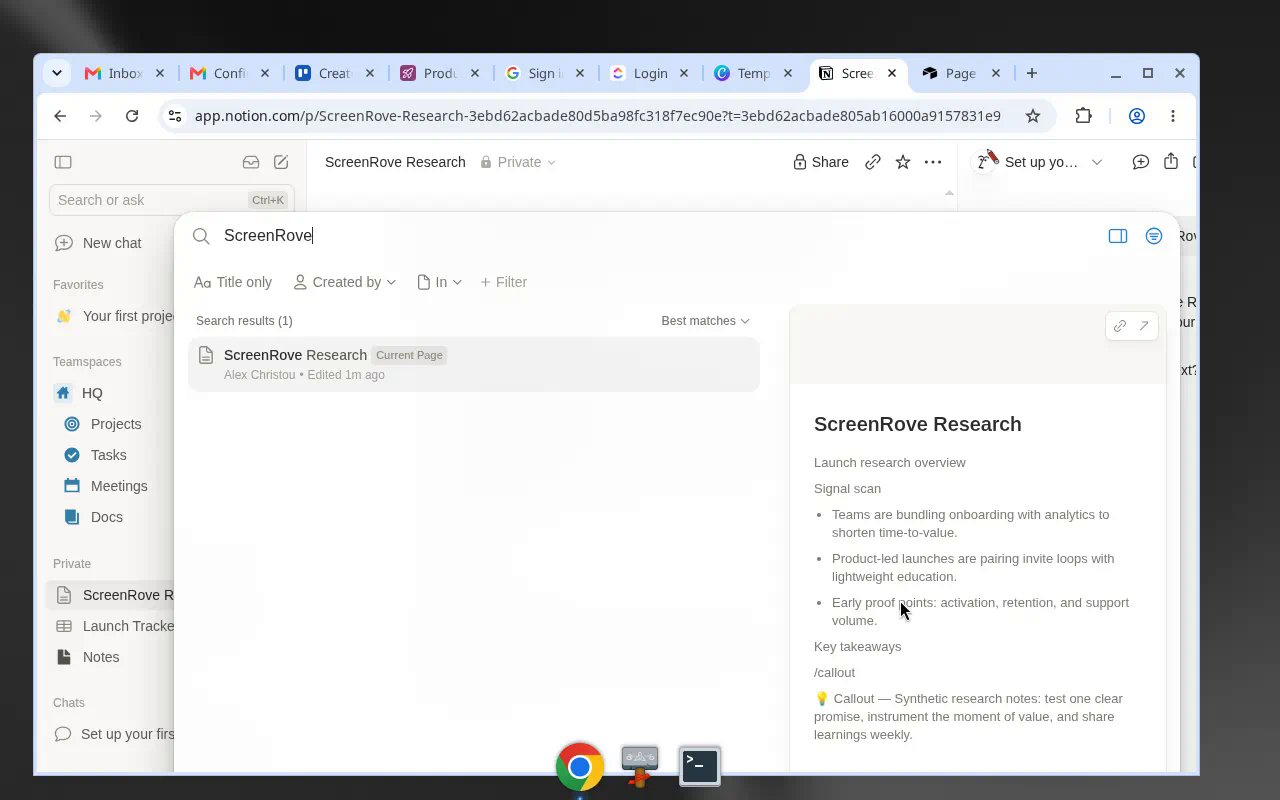The width and height of the screenshot is (1280, 800).
Task: Go back in browser history
Action: click(x=60, y=116)
